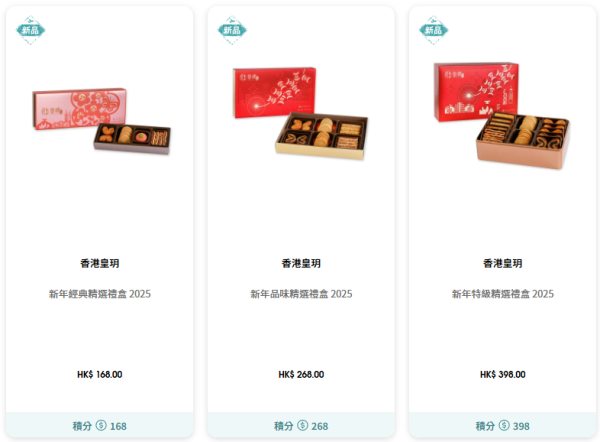Click the 香港皇玥 brand name on the middle card
Image resolution: width=600 pixels, height=442 pixels.
(x=301, y=263)
